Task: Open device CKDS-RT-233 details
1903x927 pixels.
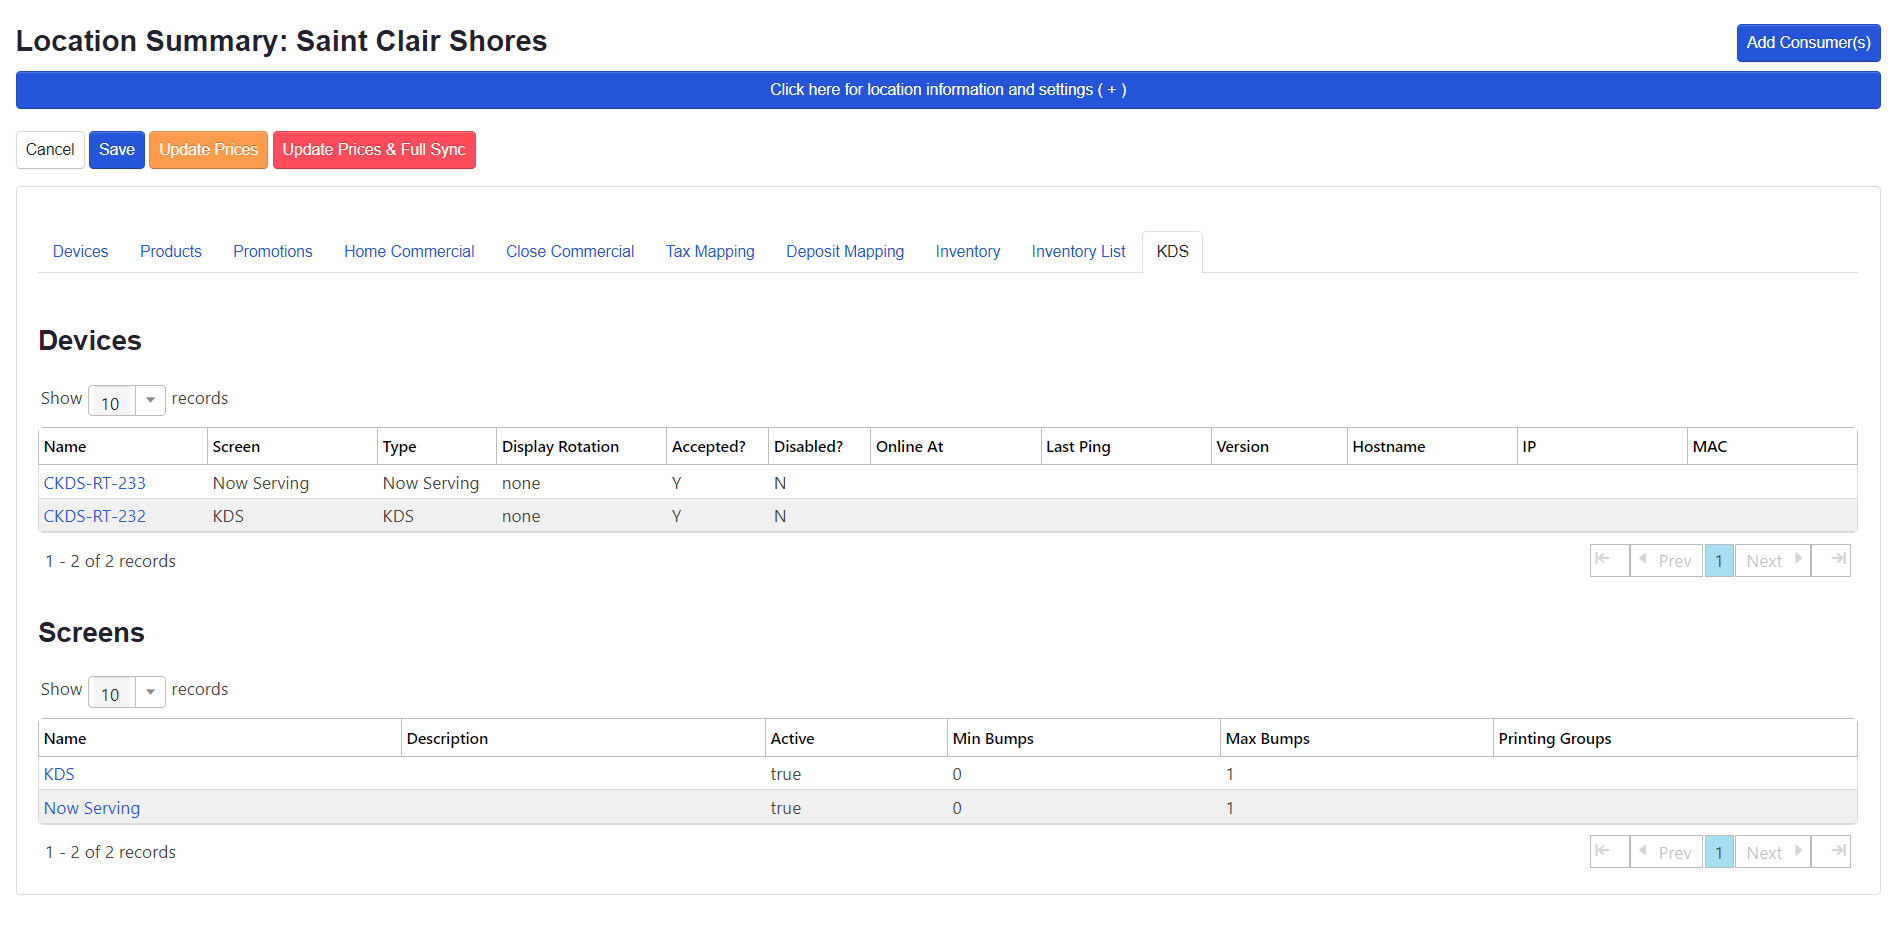Action: click(x=94, y=482)
